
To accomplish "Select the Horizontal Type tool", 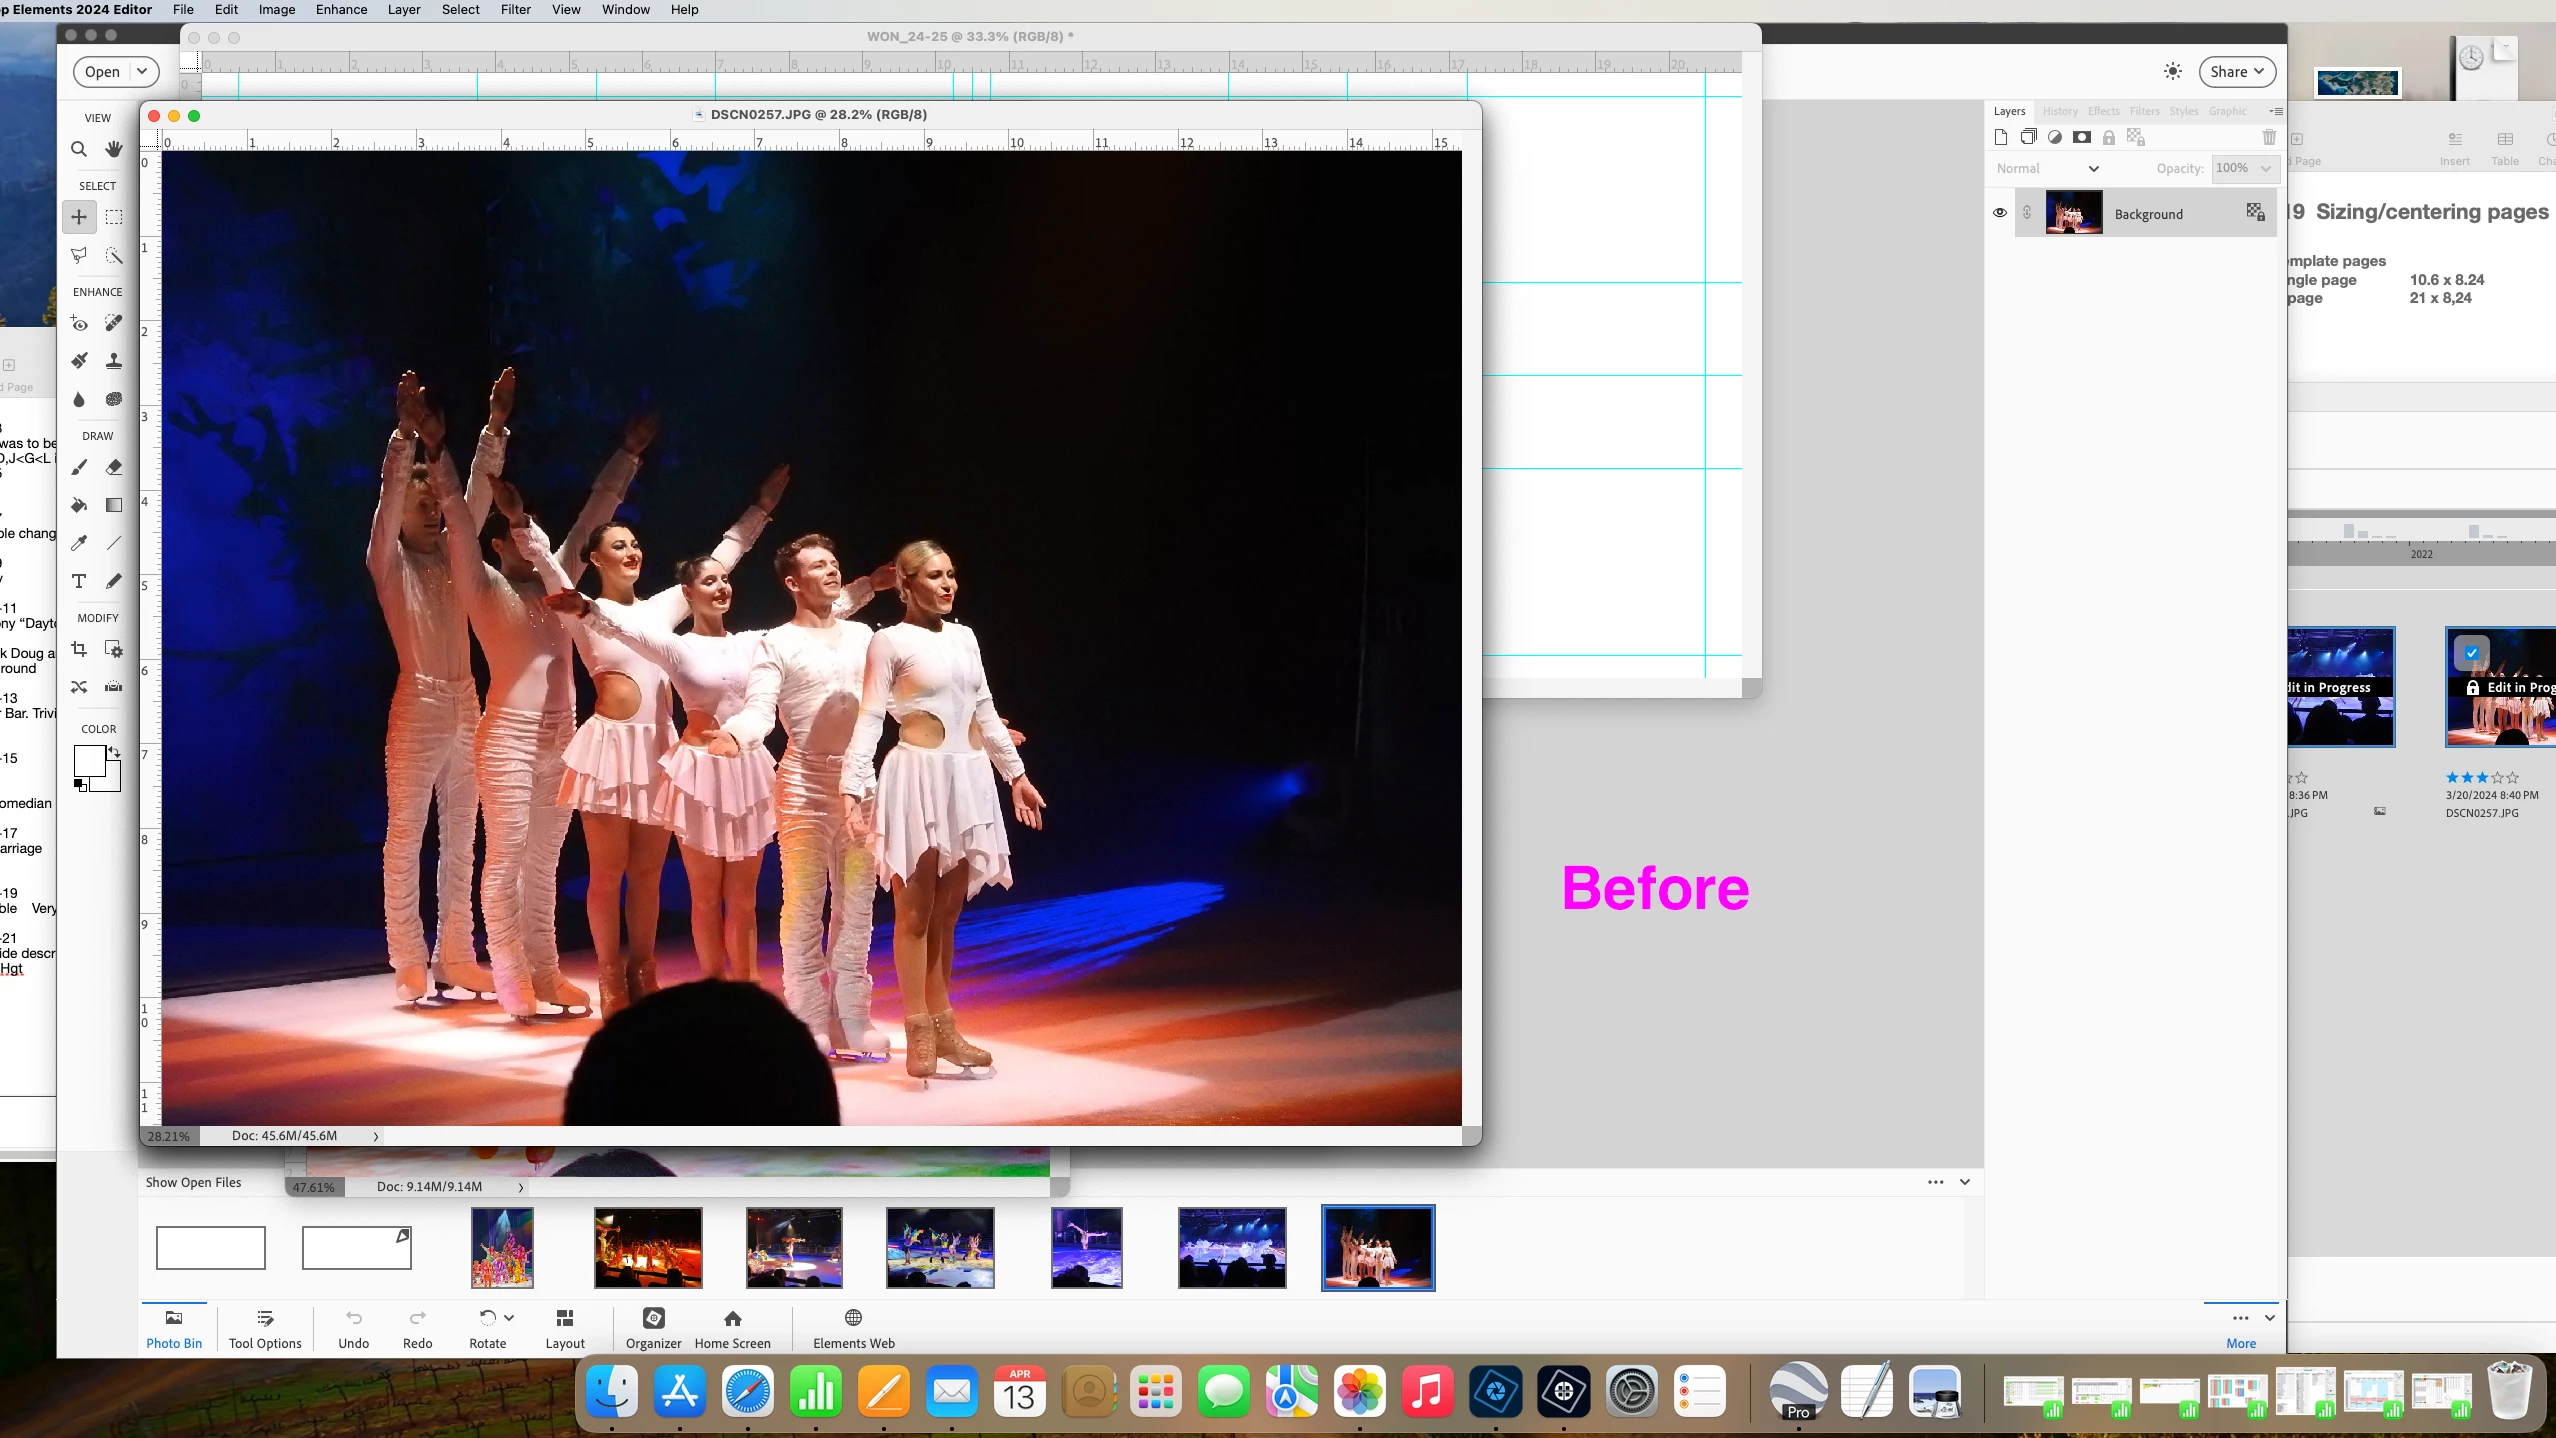I will point(79,581).
